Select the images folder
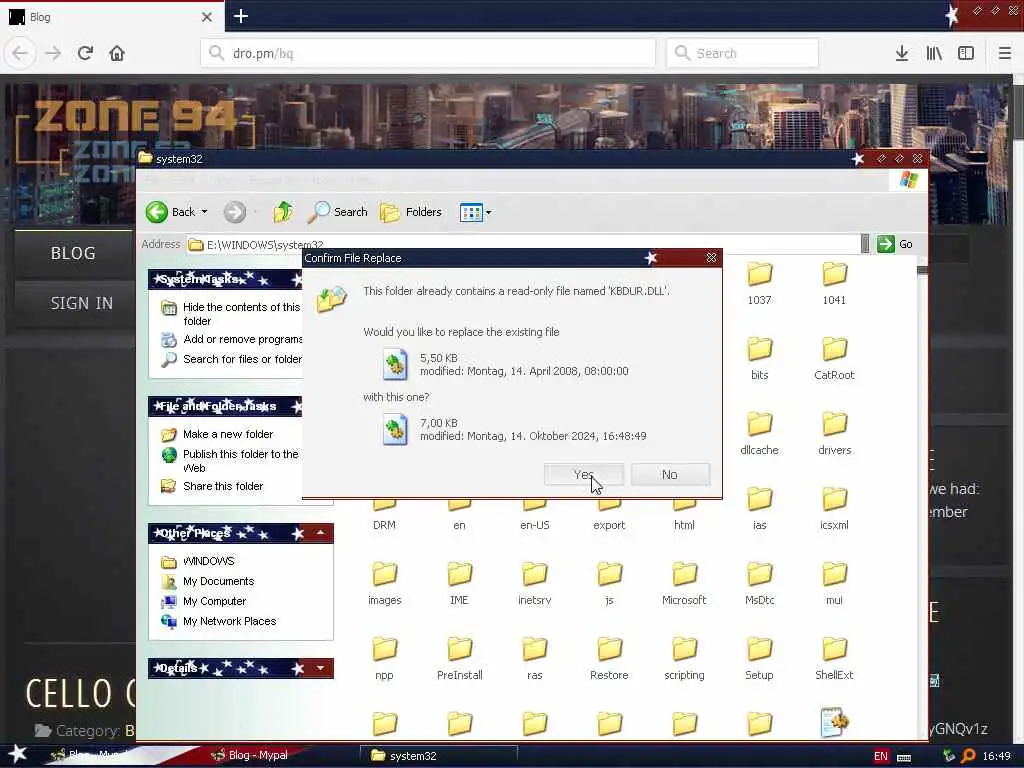1024x768 pixels. (x=385, y=584)
